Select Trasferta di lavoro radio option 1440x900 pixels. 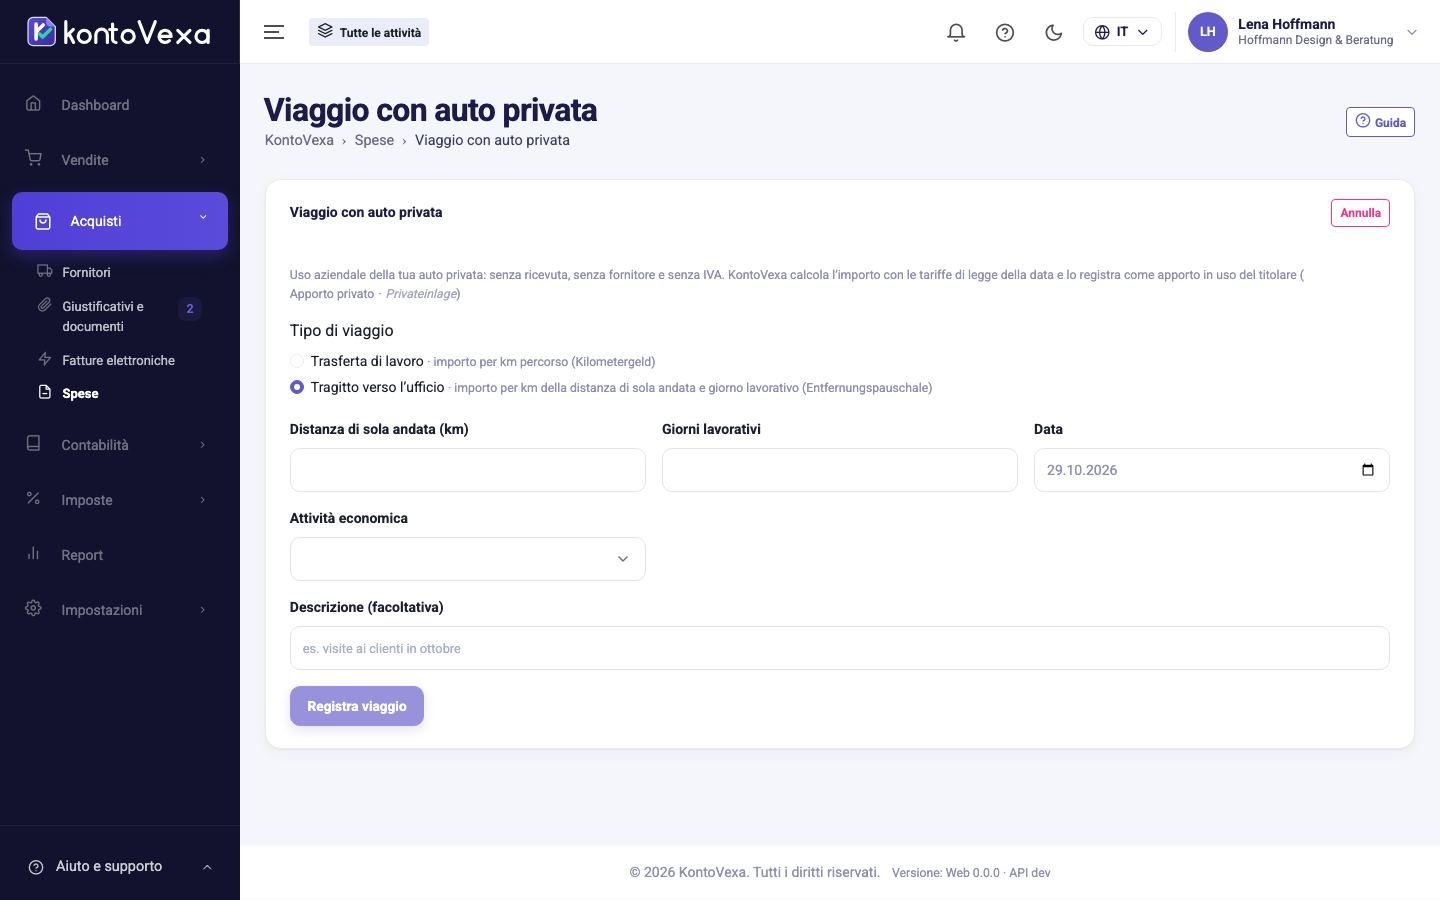point(297,361)
